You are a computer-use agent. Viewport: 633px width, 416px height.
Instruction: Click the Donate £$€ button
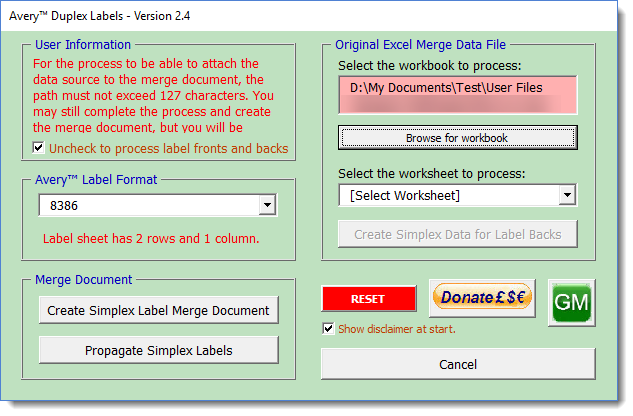coord(482,298)
